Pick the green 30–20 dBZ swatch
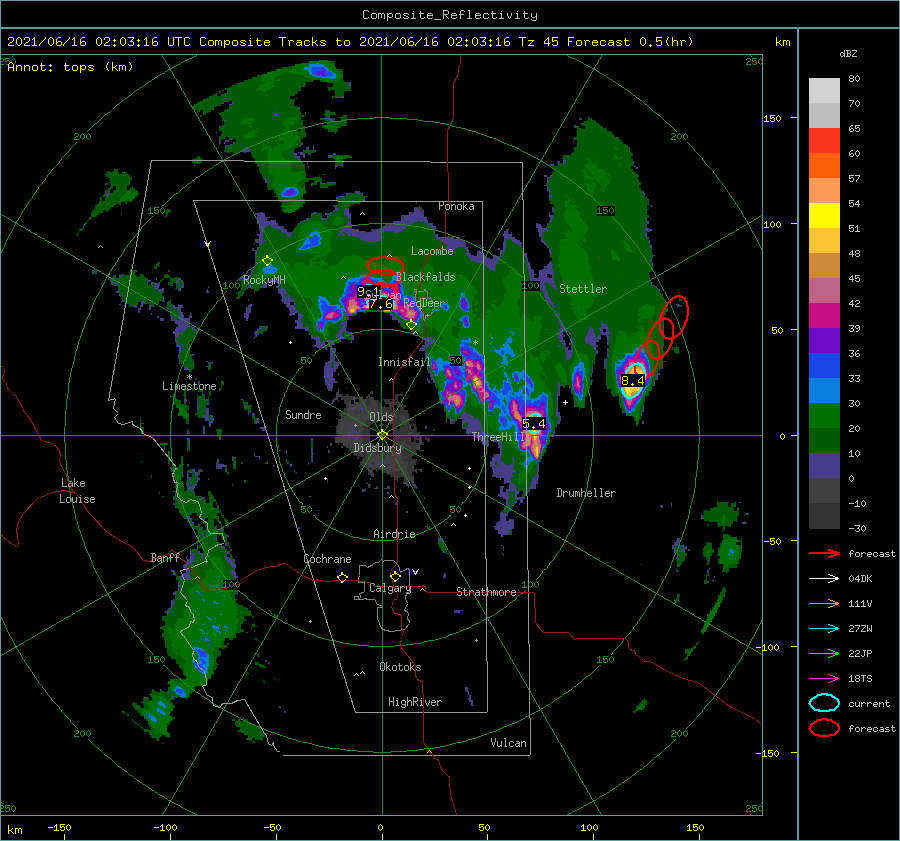The height and width of the screenshot is (841, 900). tap(824, 416)
